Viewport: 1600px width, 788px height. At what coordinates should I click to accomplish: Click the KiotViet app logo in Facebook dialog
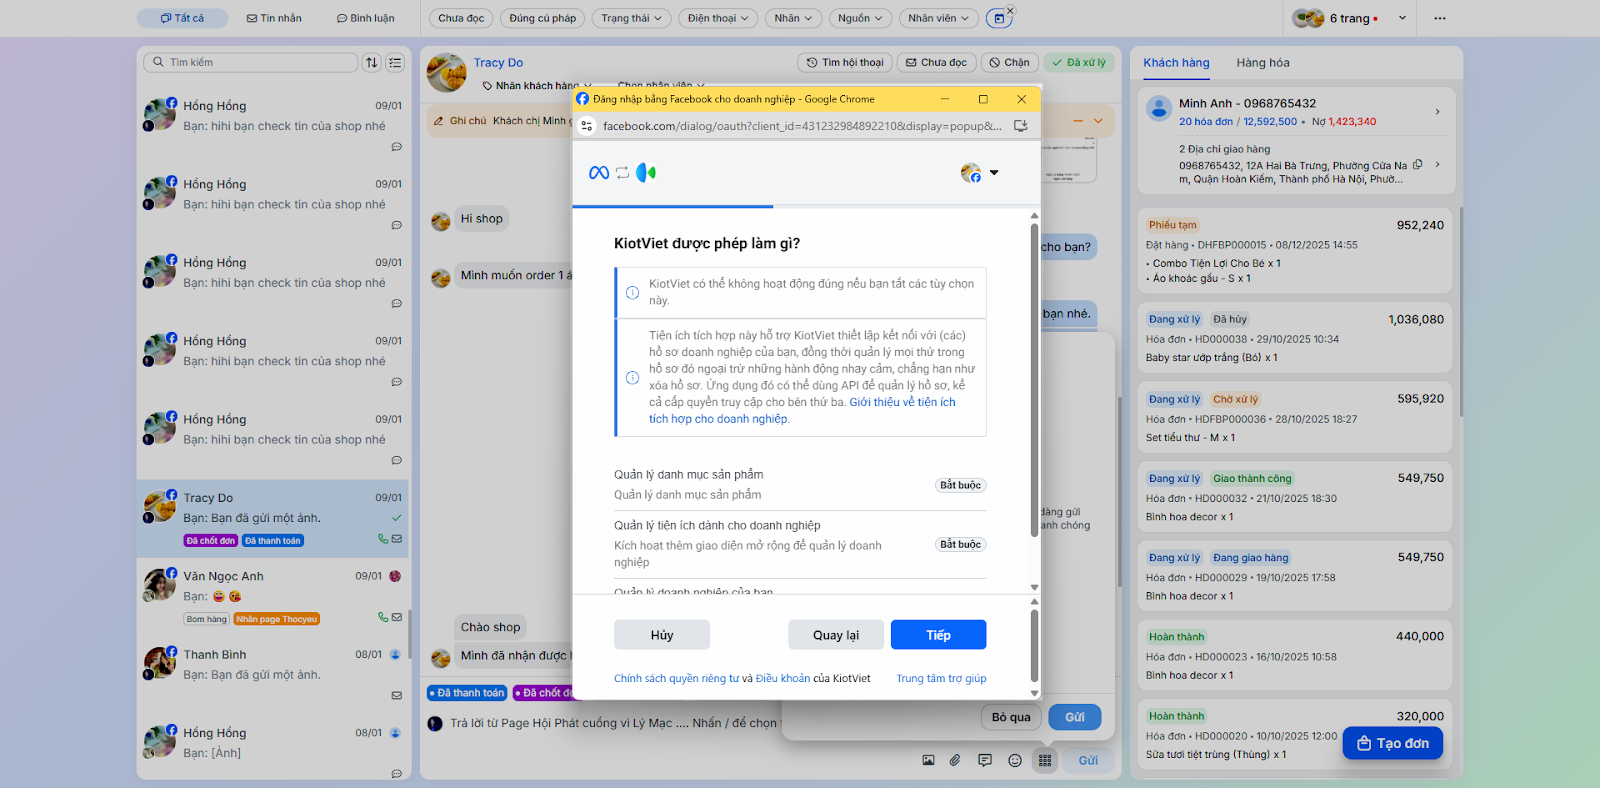[x=646, y=173]
